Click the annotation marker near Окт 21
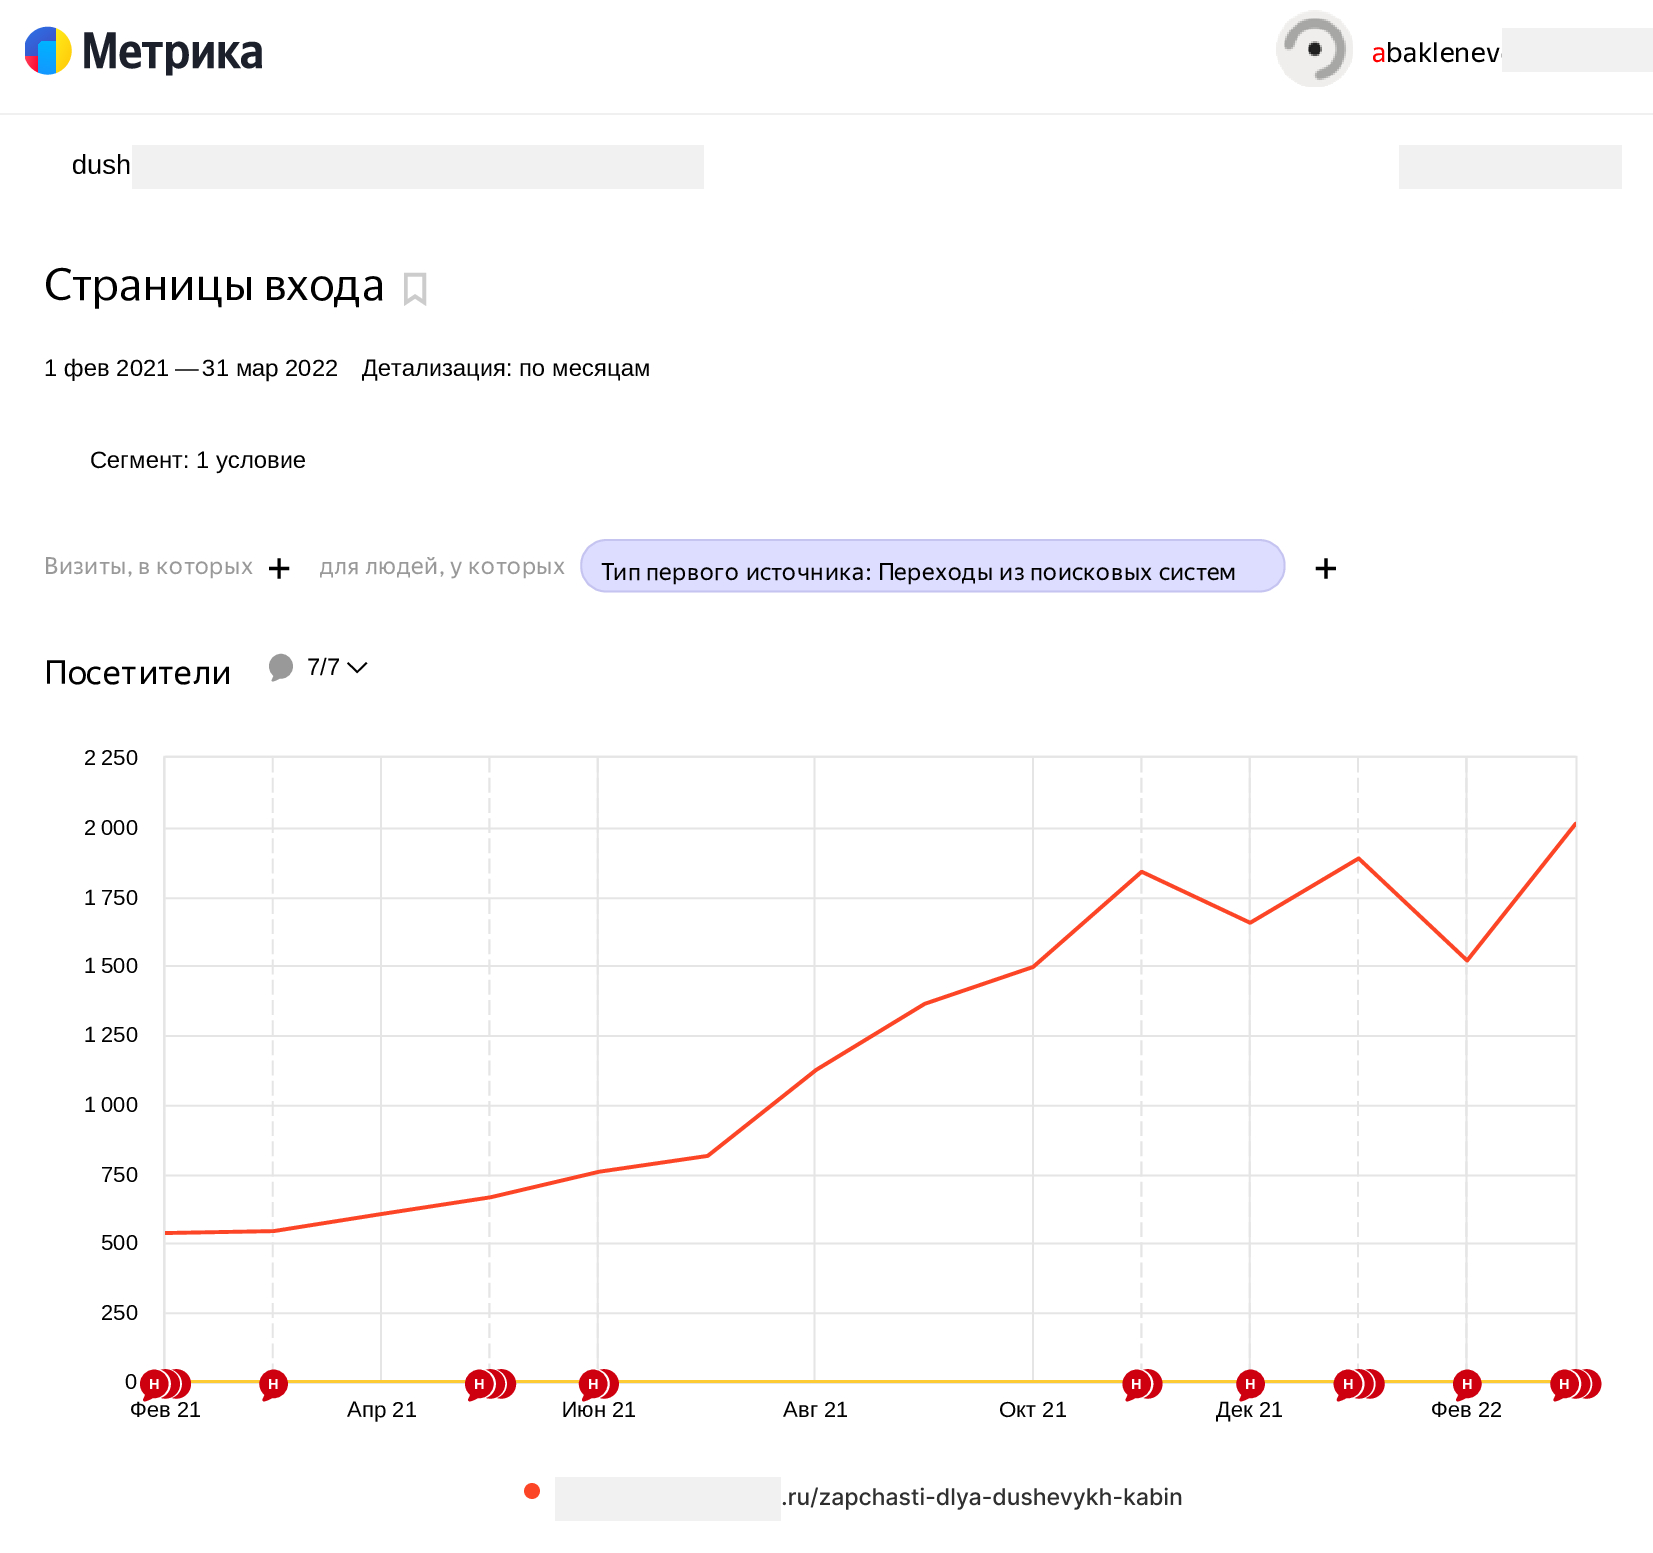The height and width of the screenshot is (1553, 1653). (x=1140, y=1383)
